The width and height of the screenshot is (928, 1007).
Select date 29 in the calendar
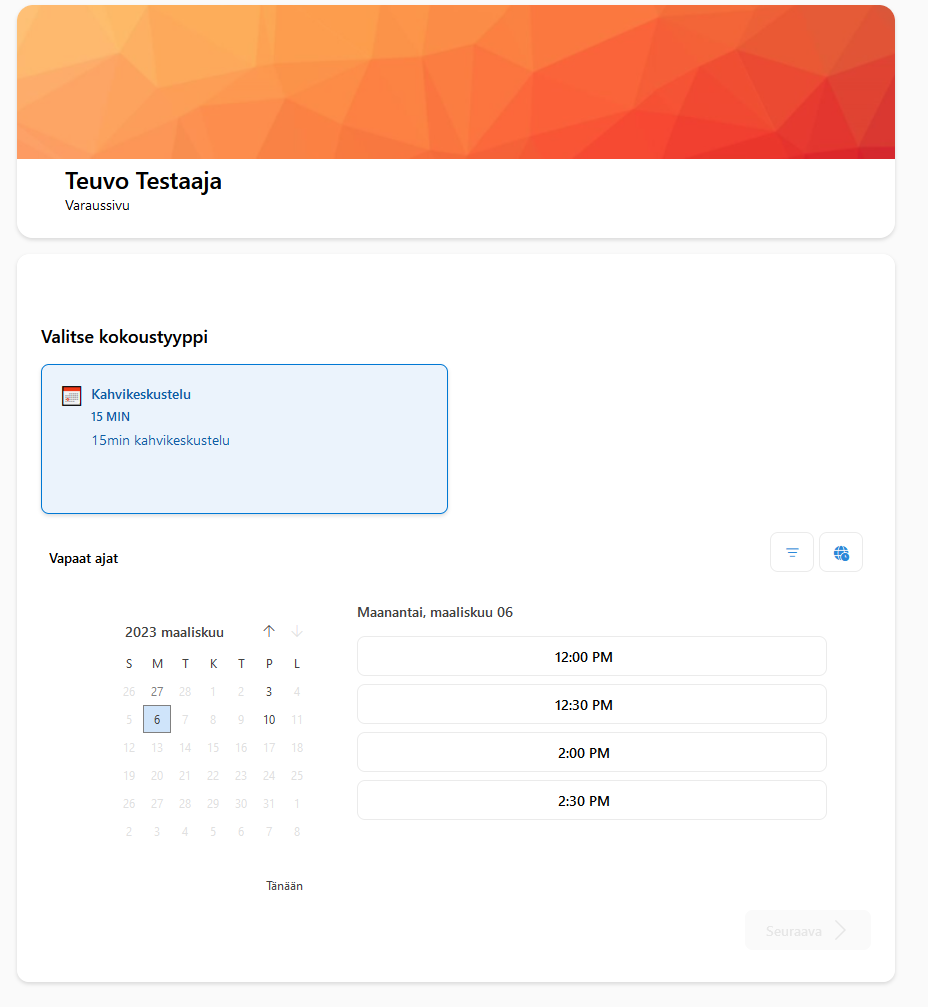point(213,803)
